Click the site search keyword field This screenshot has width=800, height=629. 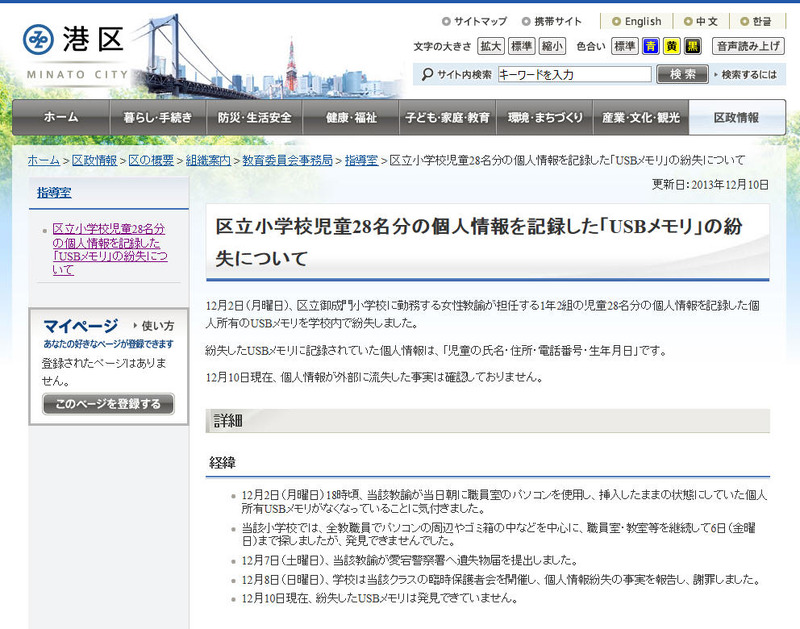tap(574, 74)
